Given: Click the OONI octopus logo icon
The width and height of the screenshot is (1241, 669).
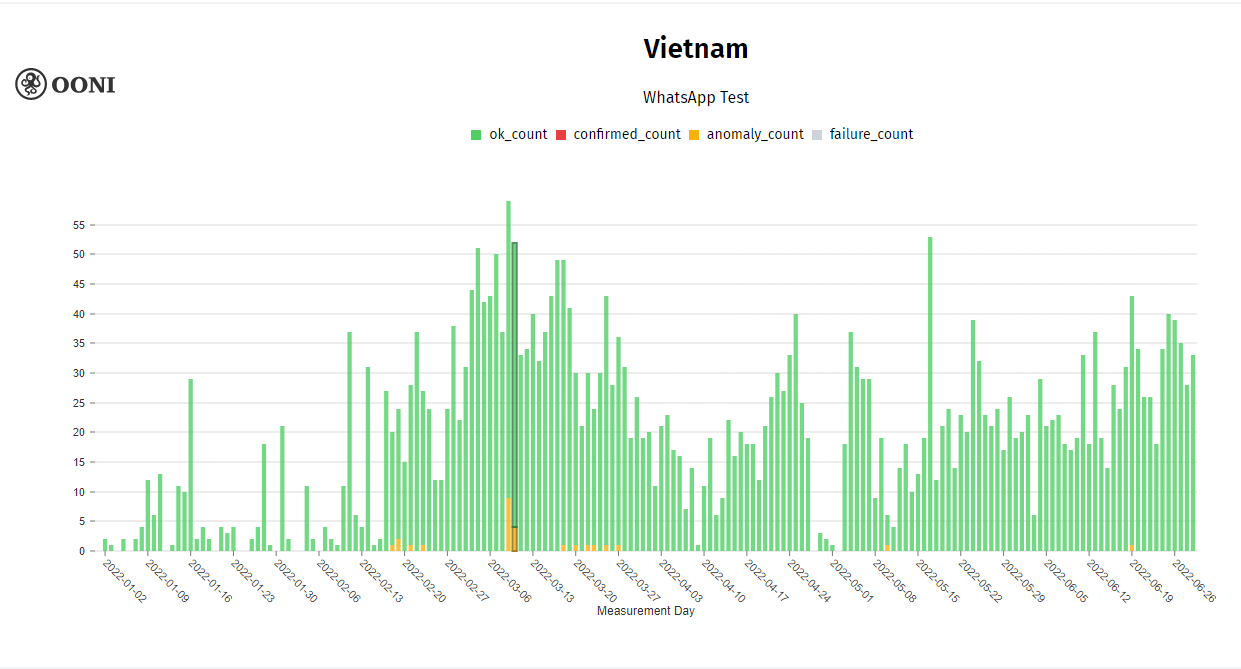Looking at the screenshot, I should tap(31, 84).
